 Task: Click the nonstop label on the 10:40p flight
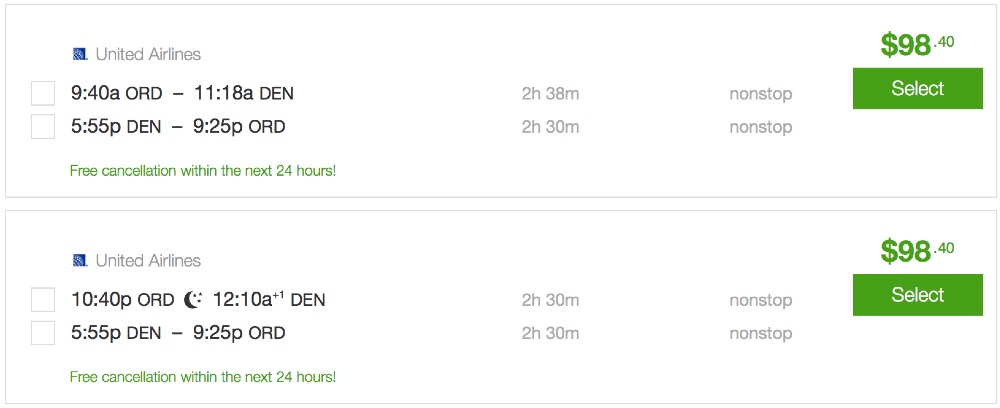tap(760, 300)
